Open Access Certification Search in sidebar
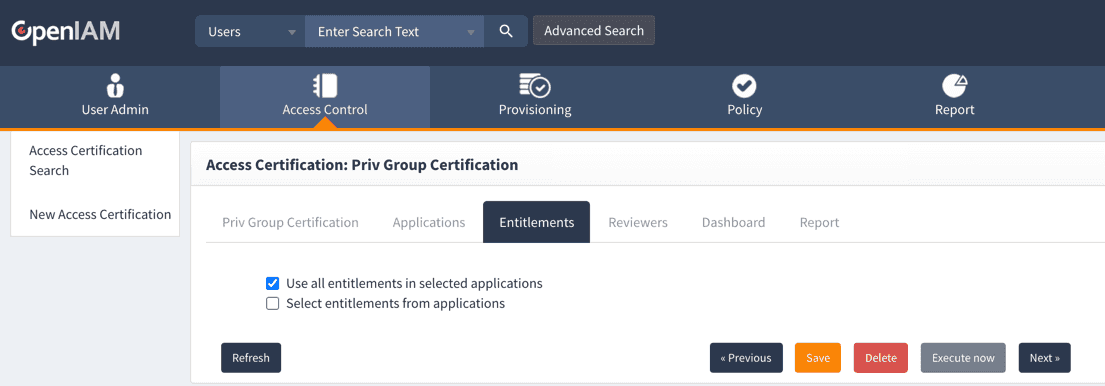 (86, 161)
